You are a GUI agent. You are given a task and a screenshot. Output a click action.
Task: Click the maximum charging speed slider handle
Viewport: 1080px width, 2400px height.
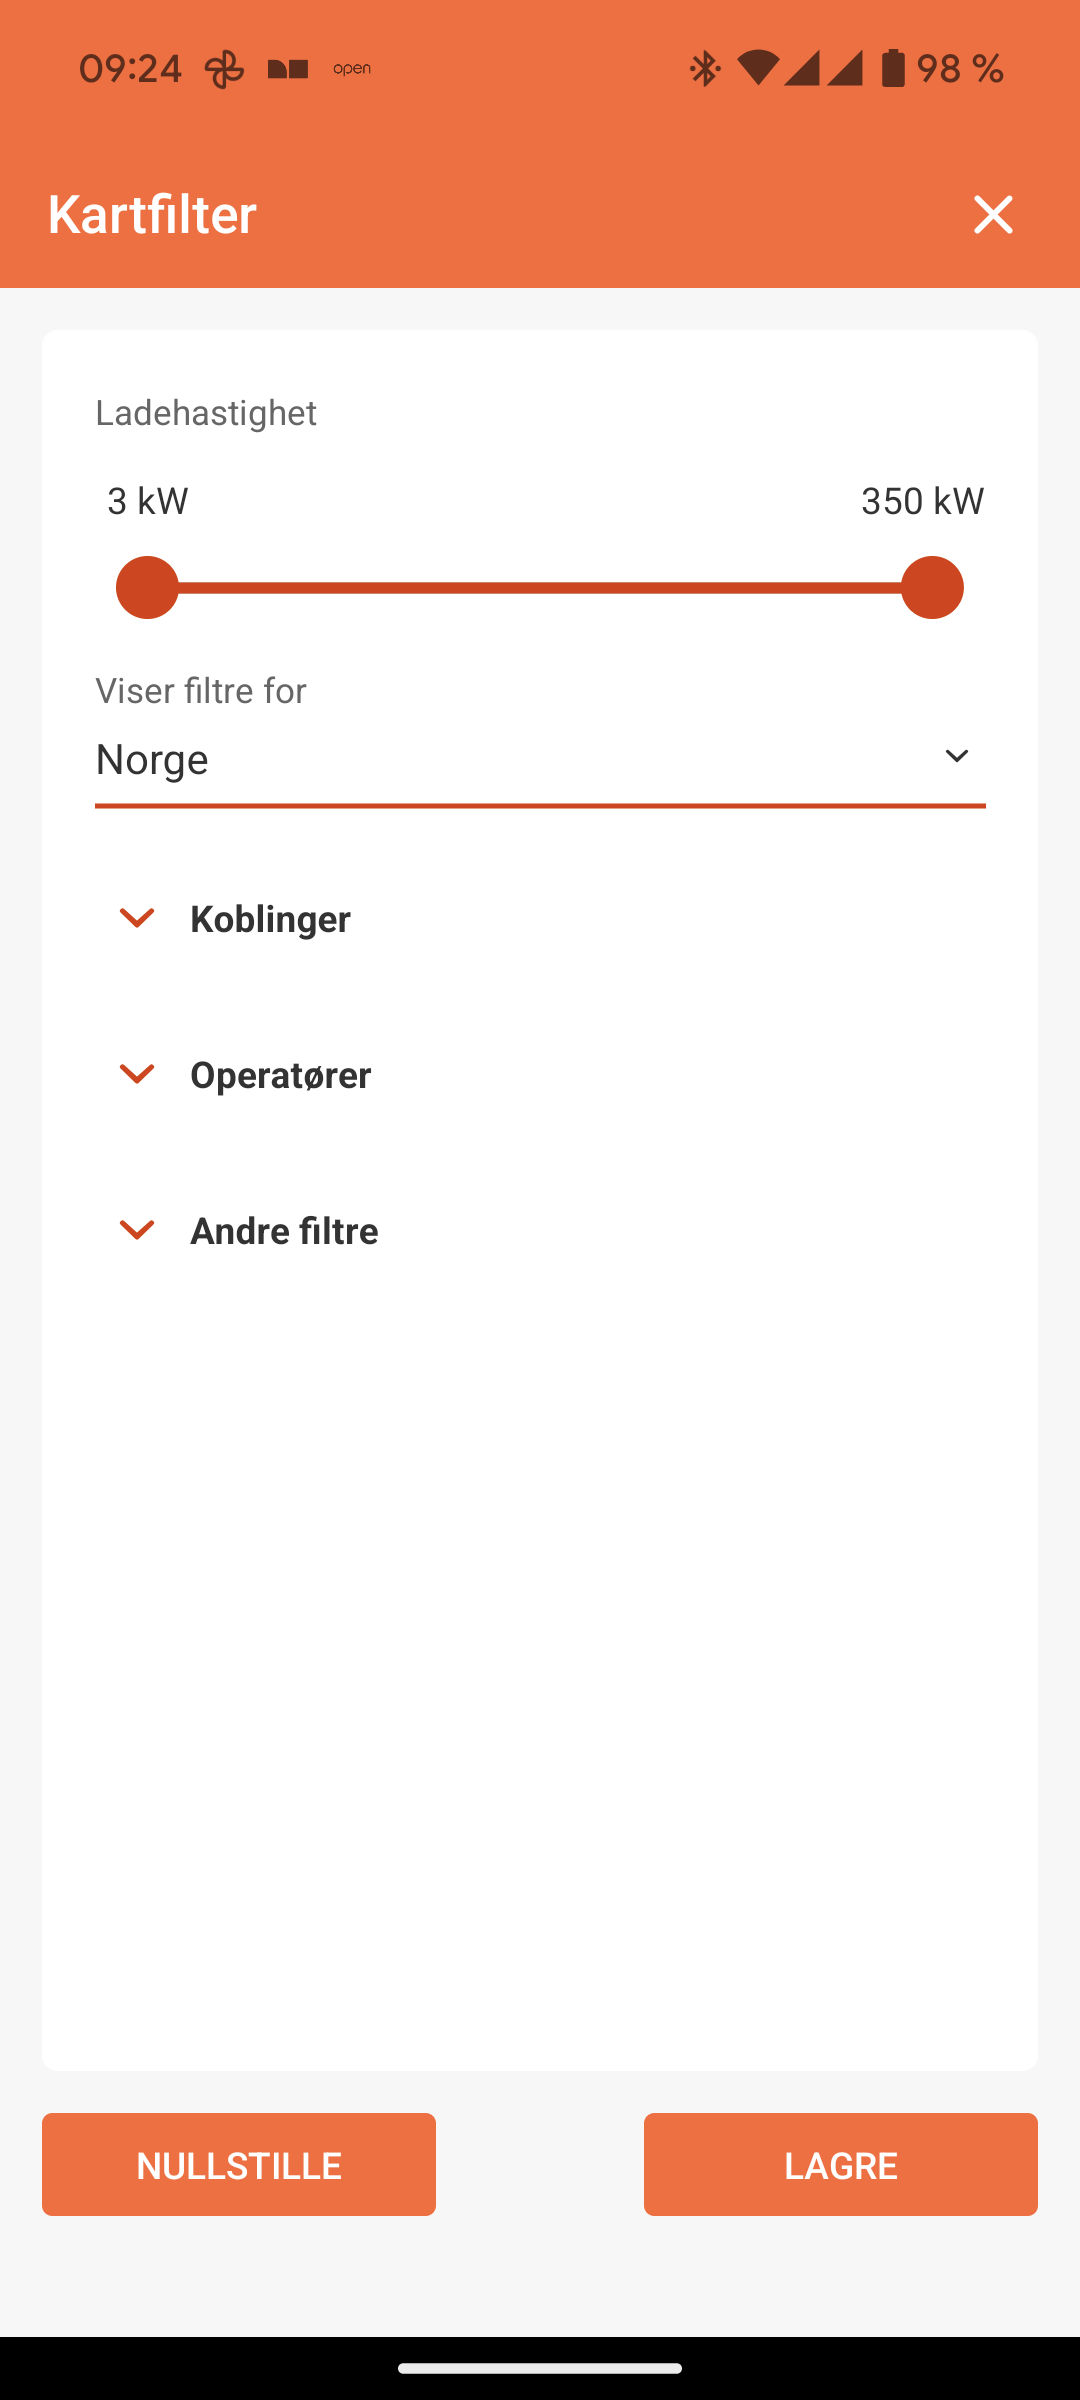click(932, 588)
